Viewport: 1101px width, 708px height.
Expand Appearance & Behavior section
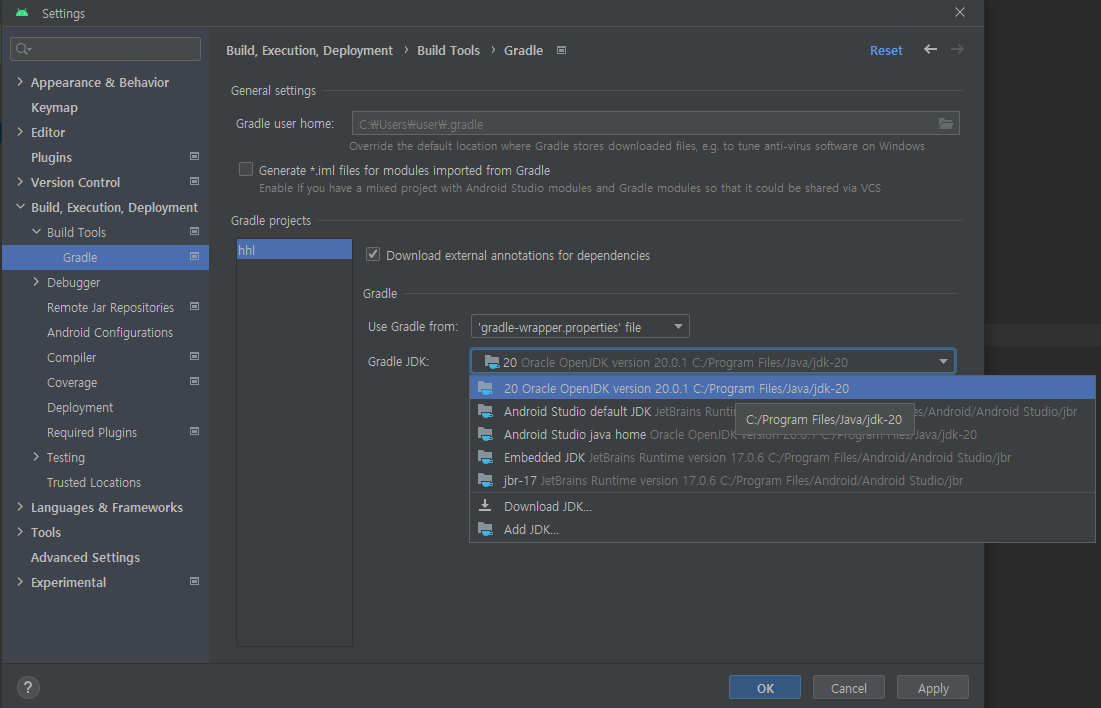[x=20, y=81]
